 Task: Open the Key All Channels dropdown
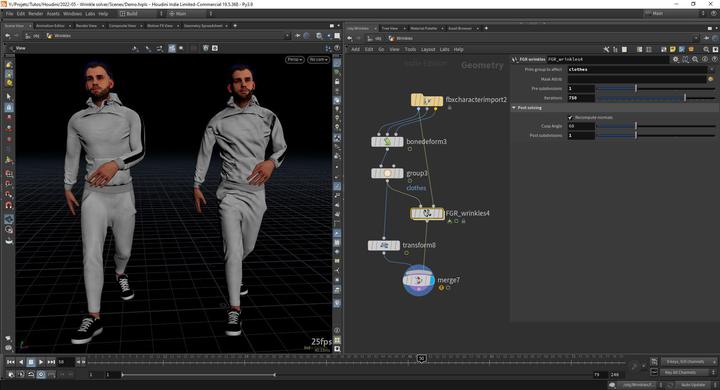688,372
